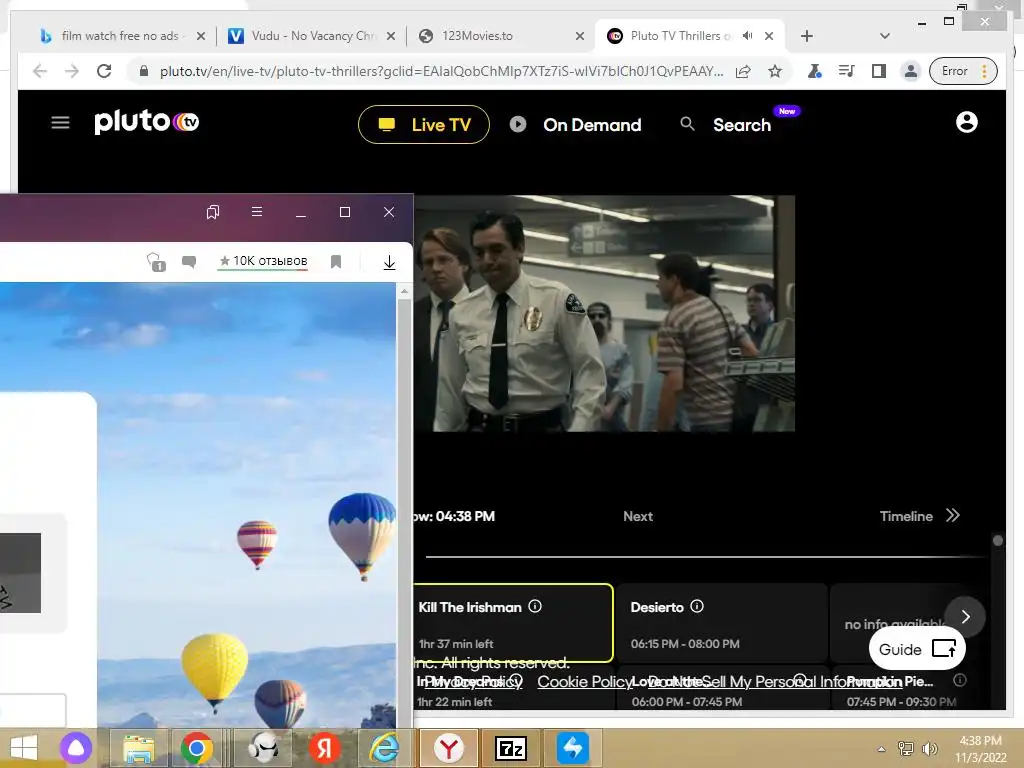Open Pluto TV Search

(x=742, y=125)
